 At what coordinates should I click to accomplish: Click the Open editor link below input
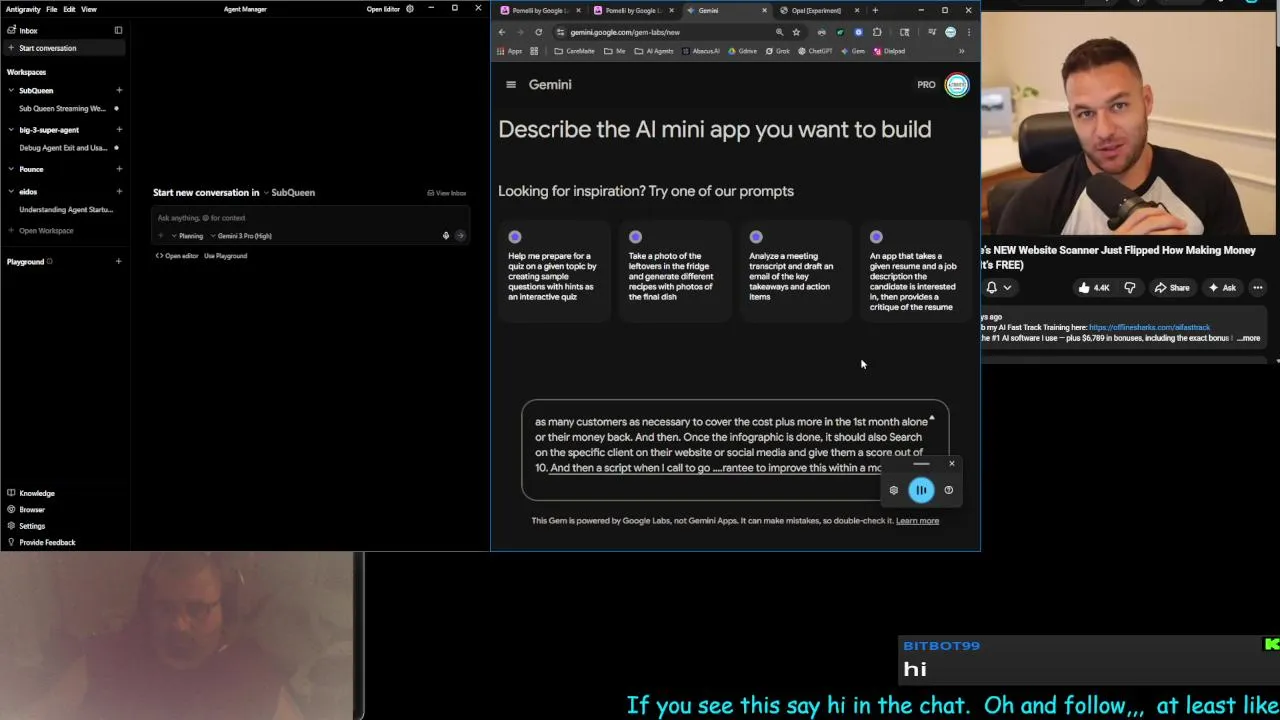click(177, 256)
